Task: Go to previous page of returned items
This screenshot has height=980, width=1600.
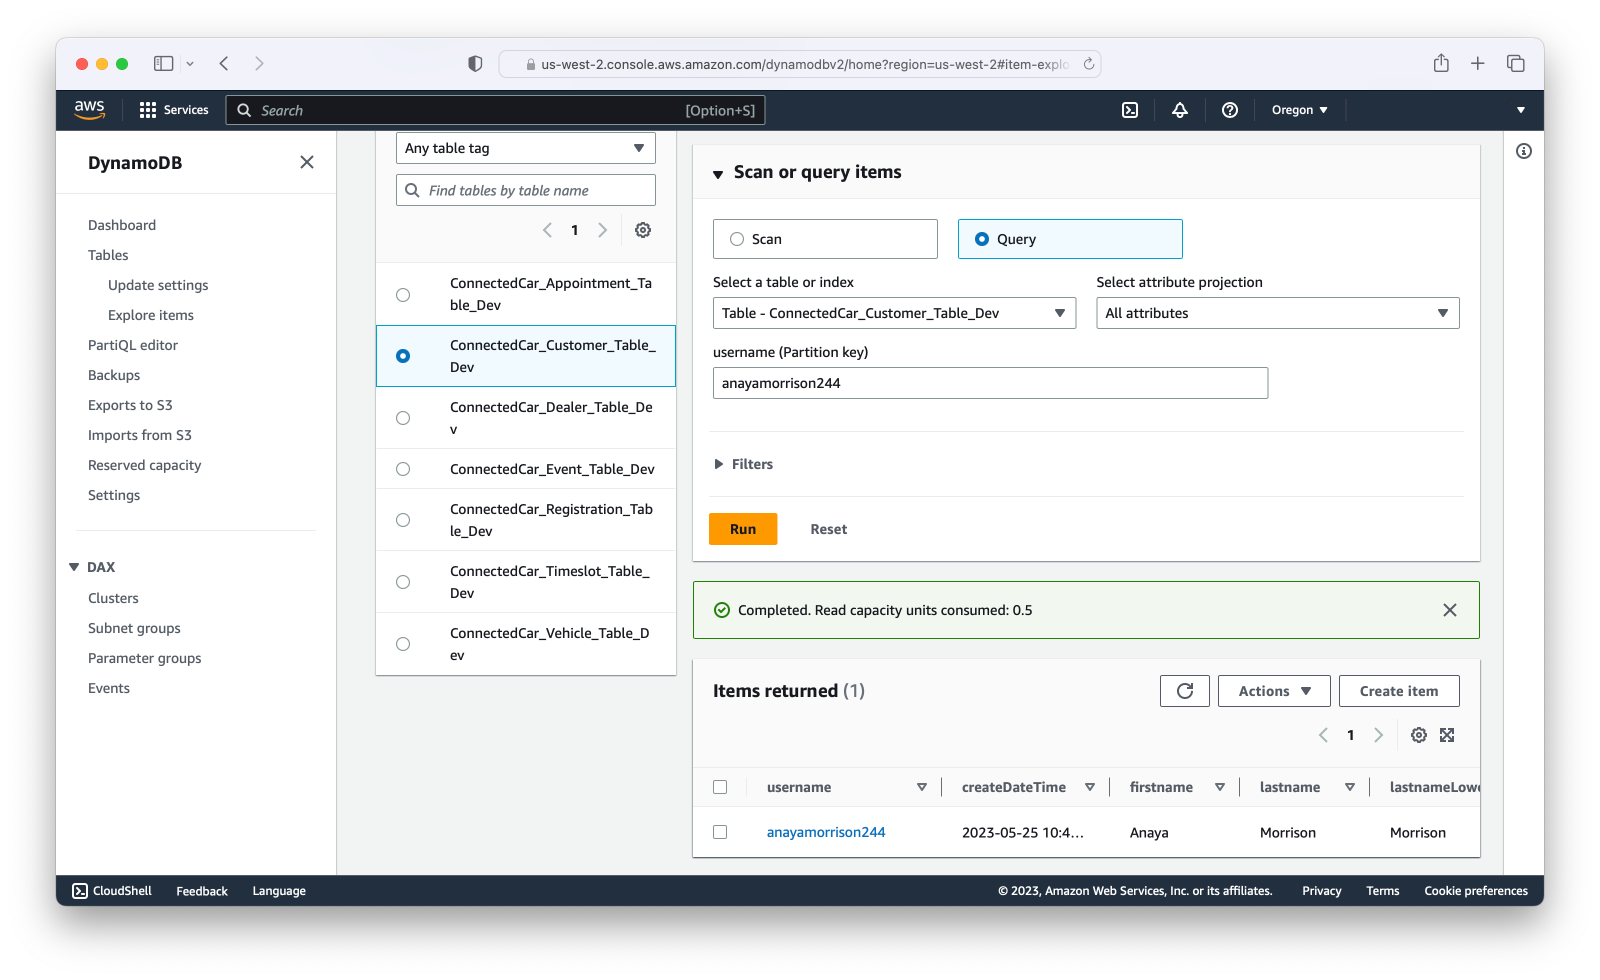Action: tap(1323, 735)
